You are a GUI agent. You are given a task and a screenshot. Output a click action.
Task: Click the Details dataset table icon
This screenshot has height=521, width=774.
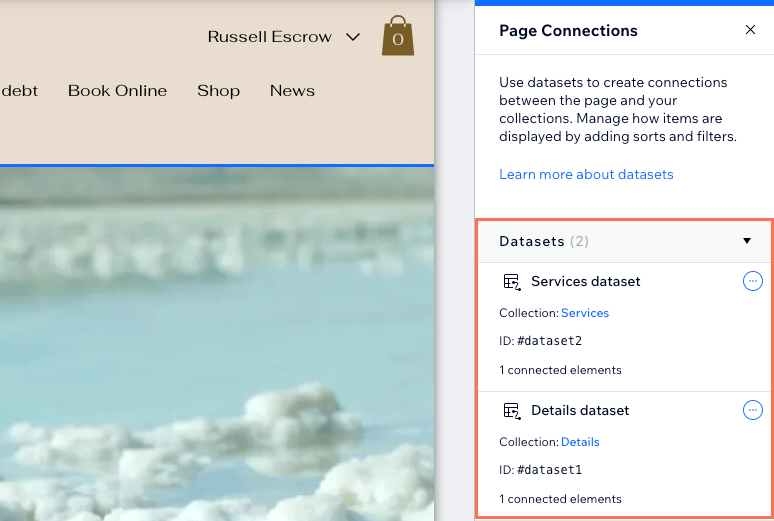coord(512,411)
